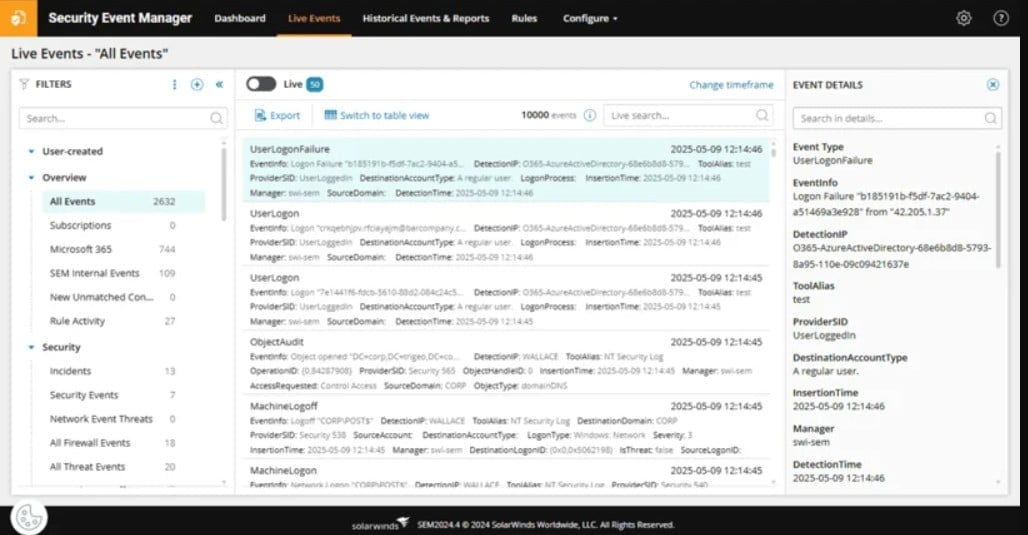The image size is (1028, 535).
Task: Open the settings gear icon
Action: coord(963,18)
